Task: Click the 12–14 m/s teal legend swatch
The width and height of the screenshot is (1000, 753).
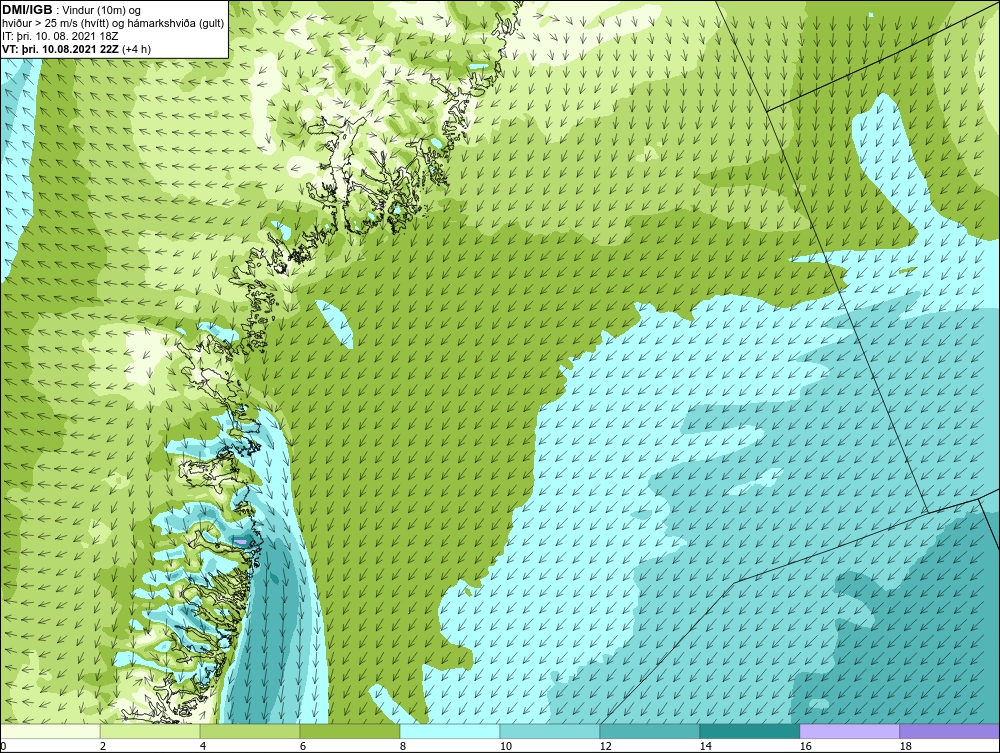Action: click(x=649, y=731)
